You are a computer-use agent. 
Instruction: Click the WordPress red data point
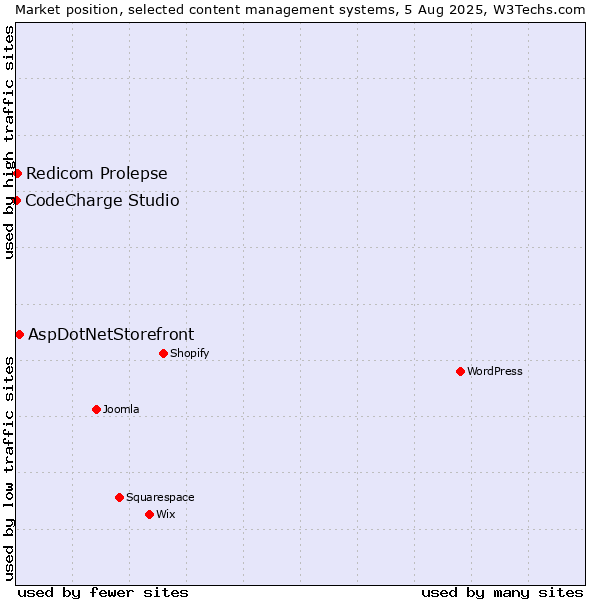(460, 371)
